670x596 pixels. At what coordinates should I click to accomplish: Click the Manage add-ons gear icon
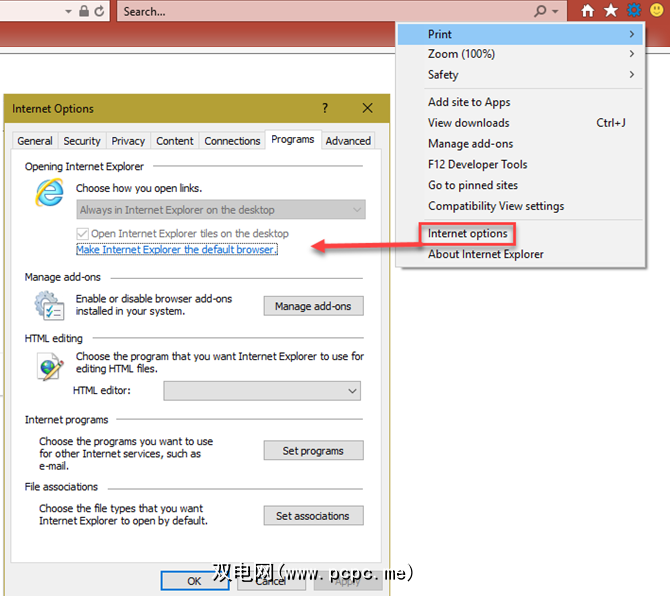50,305
